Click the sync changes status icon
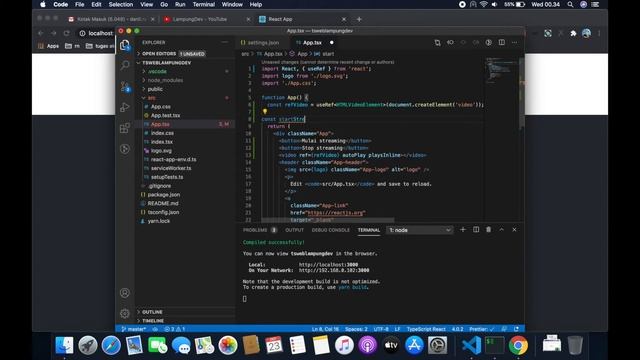 pos(155,329)
